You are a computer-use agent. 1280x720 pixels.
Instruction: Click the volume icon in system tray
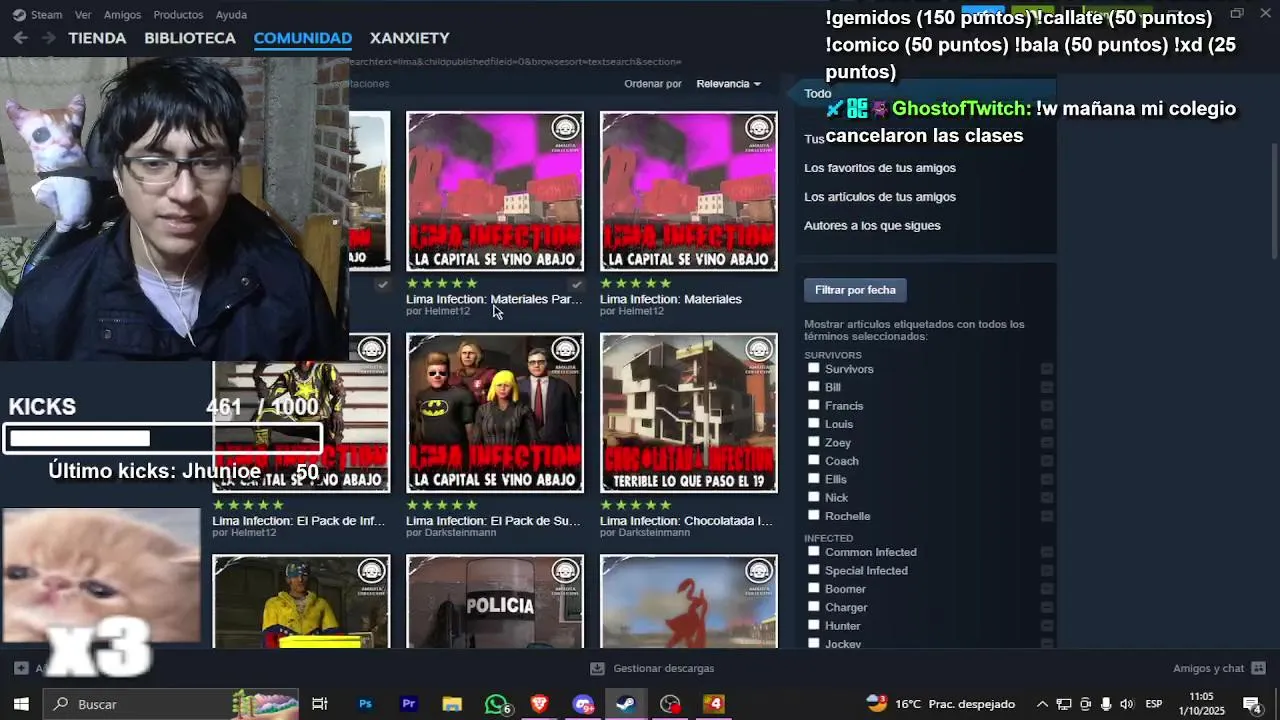pos(1127,704)
